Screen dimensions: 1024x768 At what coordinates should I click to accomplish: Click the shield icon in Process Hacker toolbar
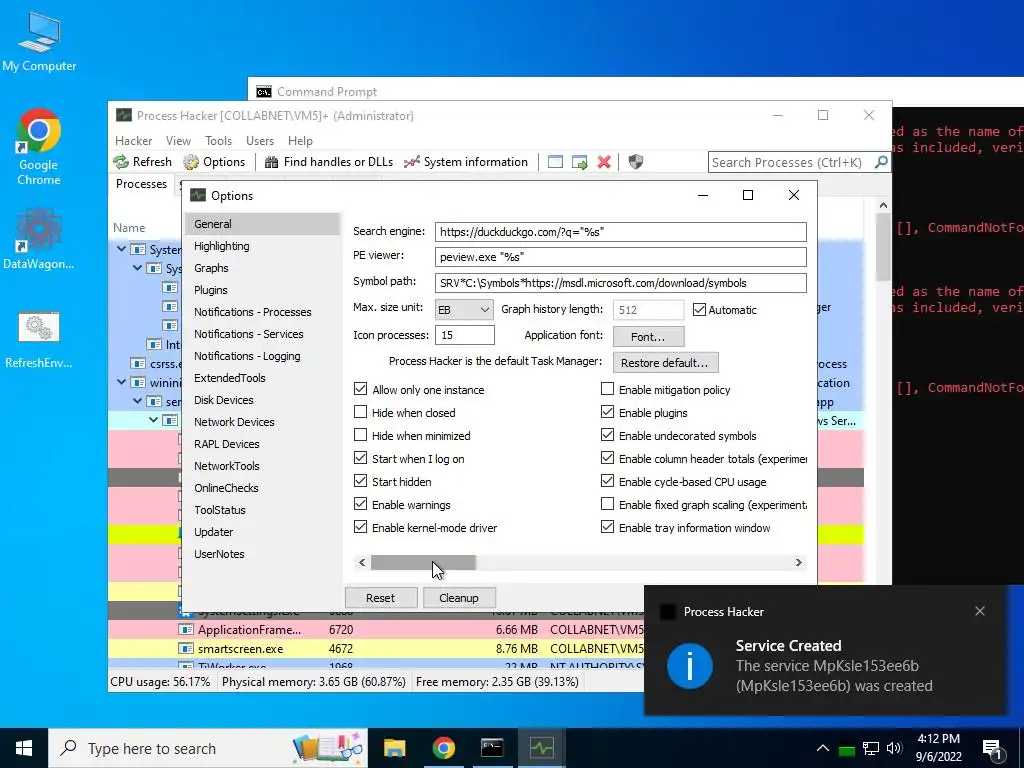(635, 162)
